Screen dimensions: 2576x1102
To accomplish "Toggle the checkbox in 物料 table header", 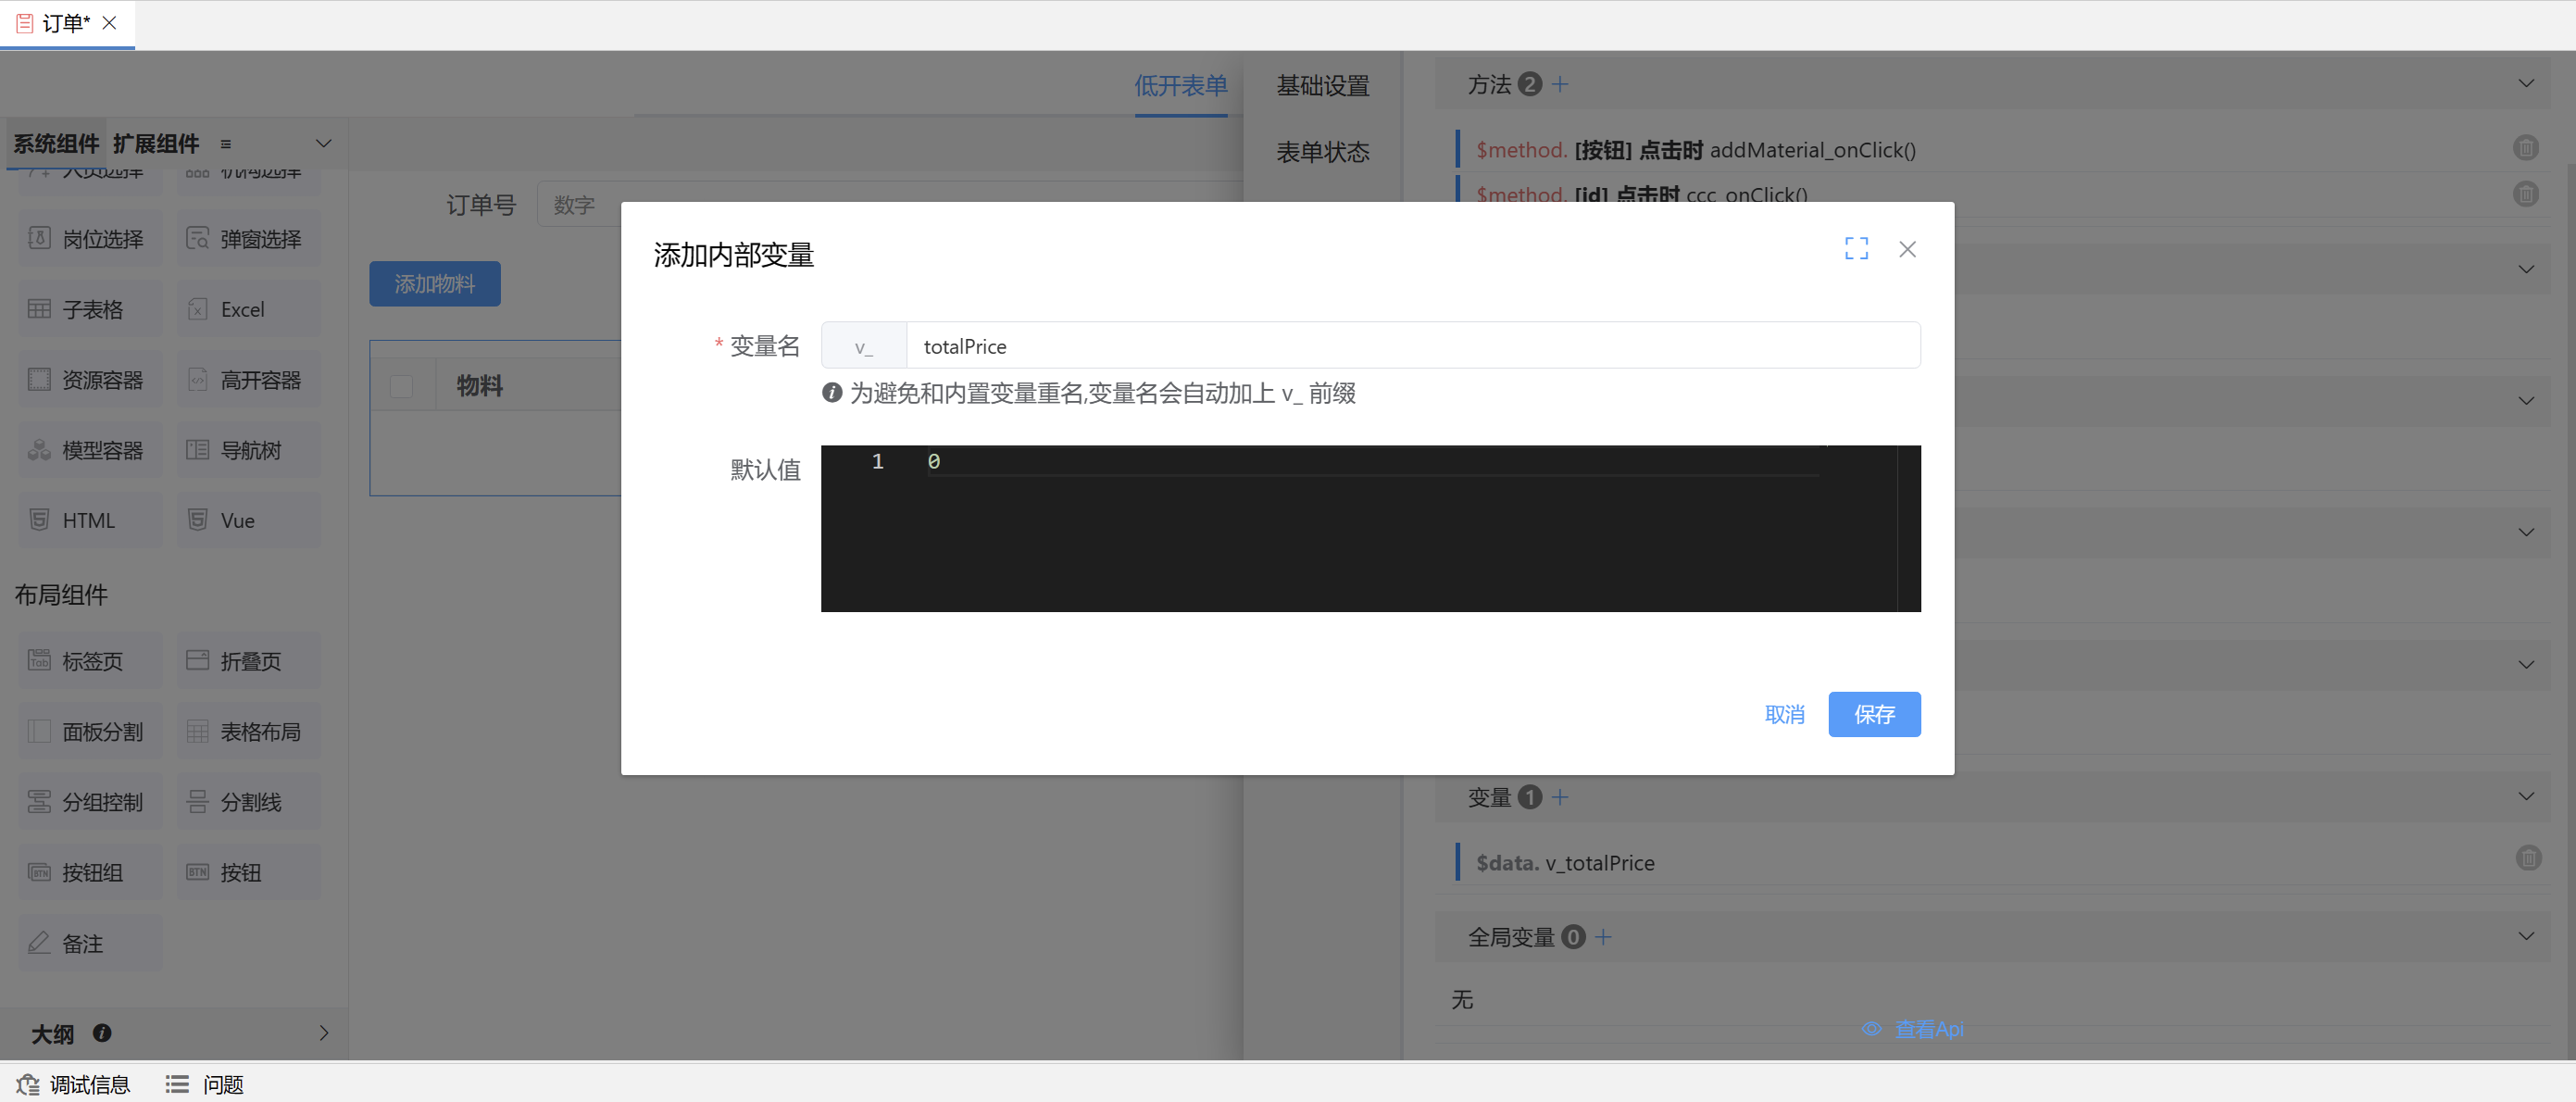I will pyautogui.click(x=402, y=386).
